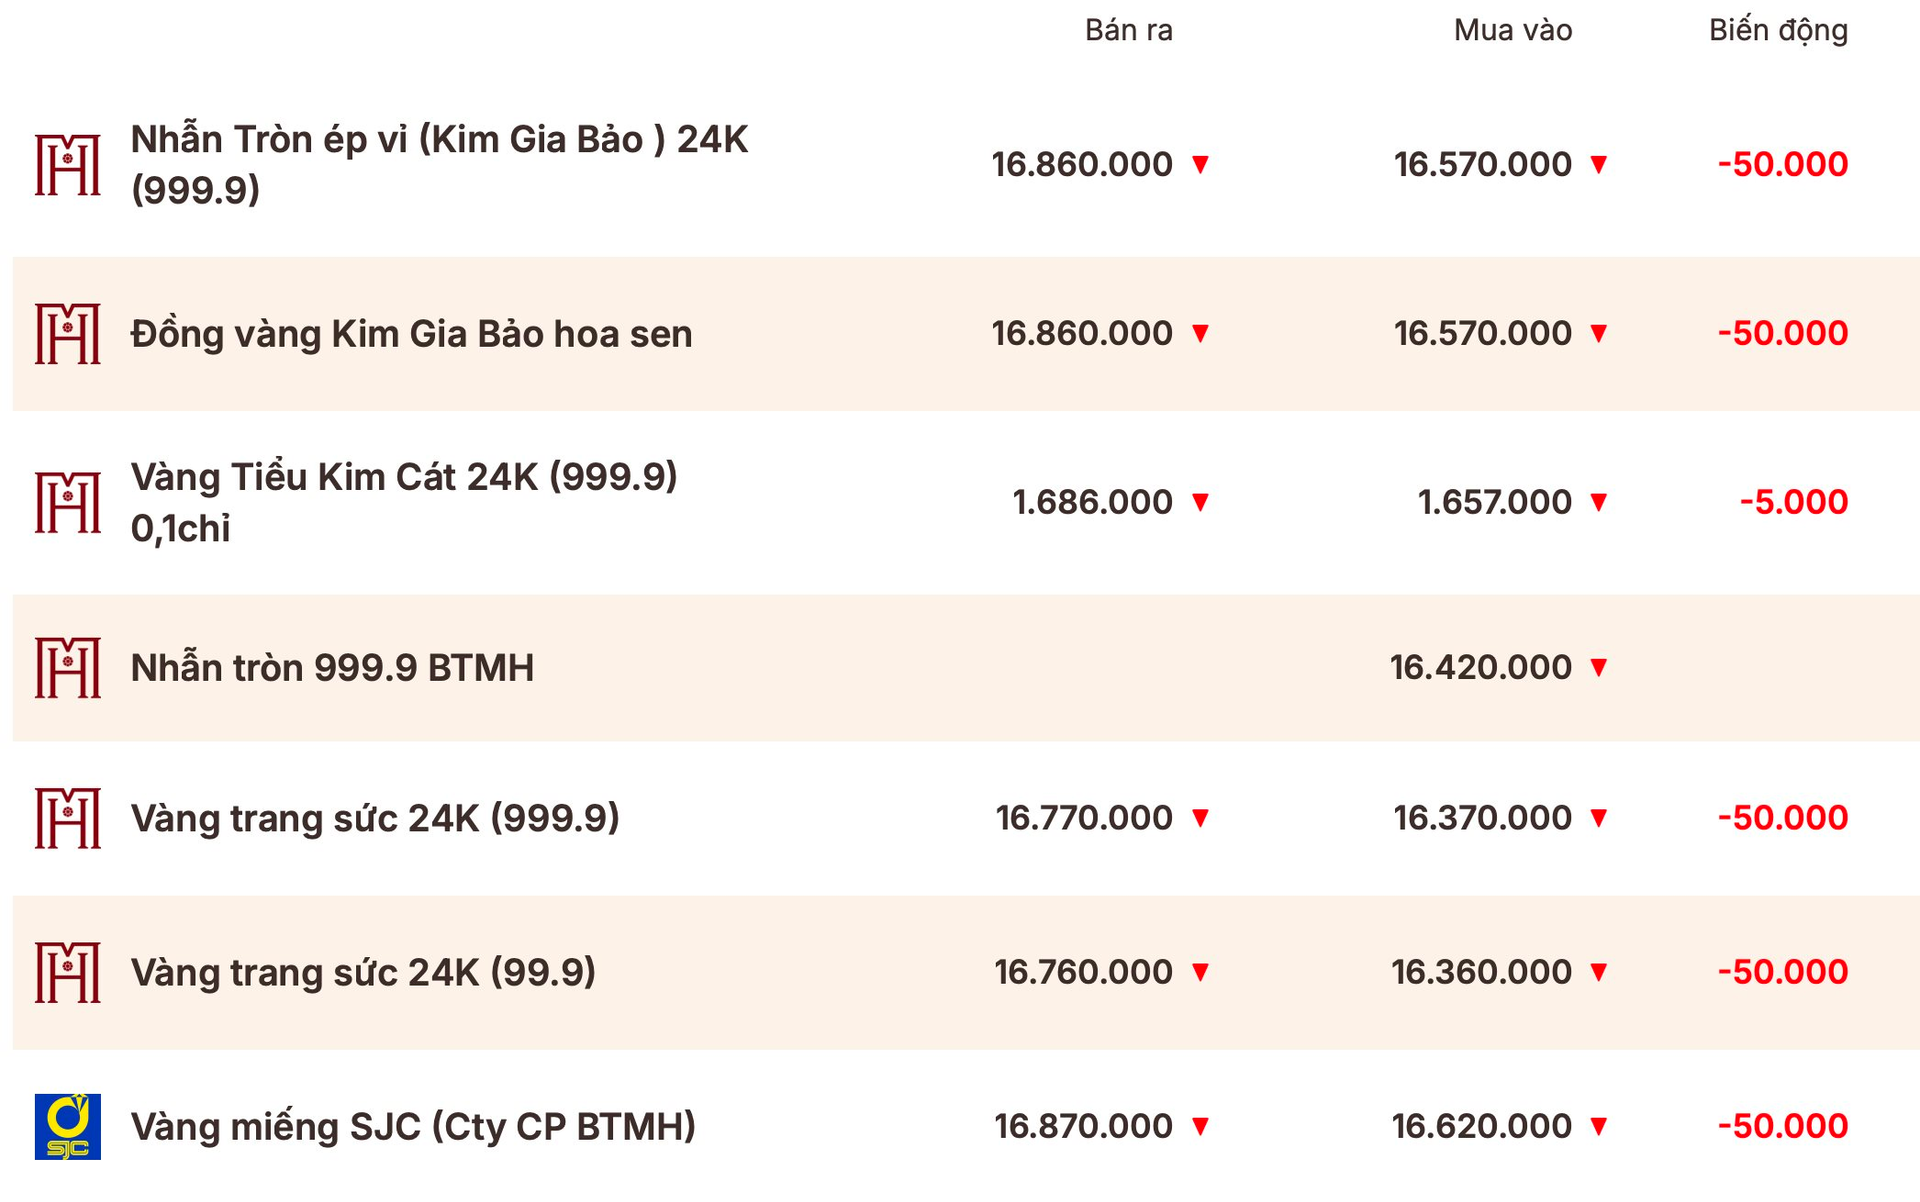The image size is (1920, 1202).
Task: Click the 16.370.000 buy price
Action: [1482, 817]
